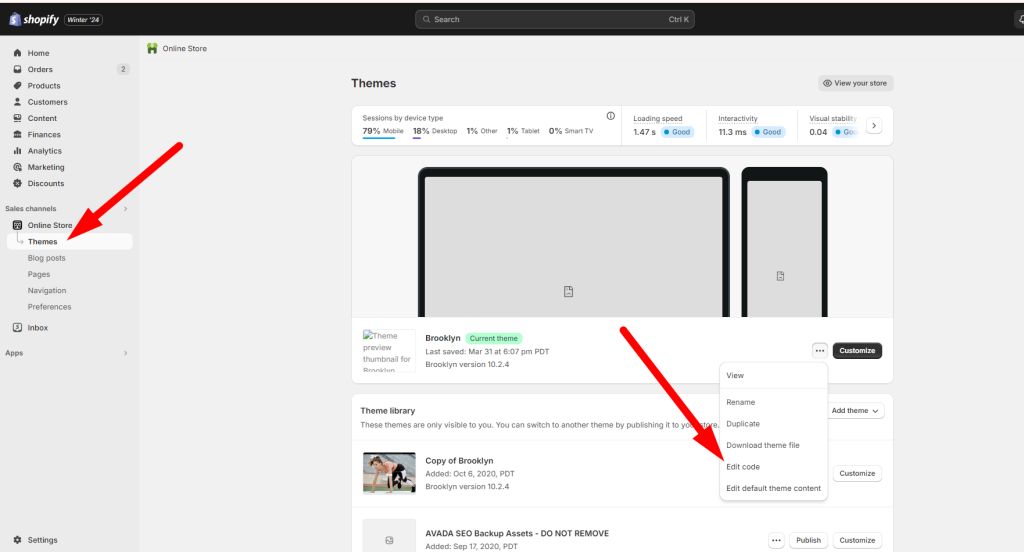Show the next performance metrics
The width and height of the screenshot is (1024, 552).
tap(874, 125)
